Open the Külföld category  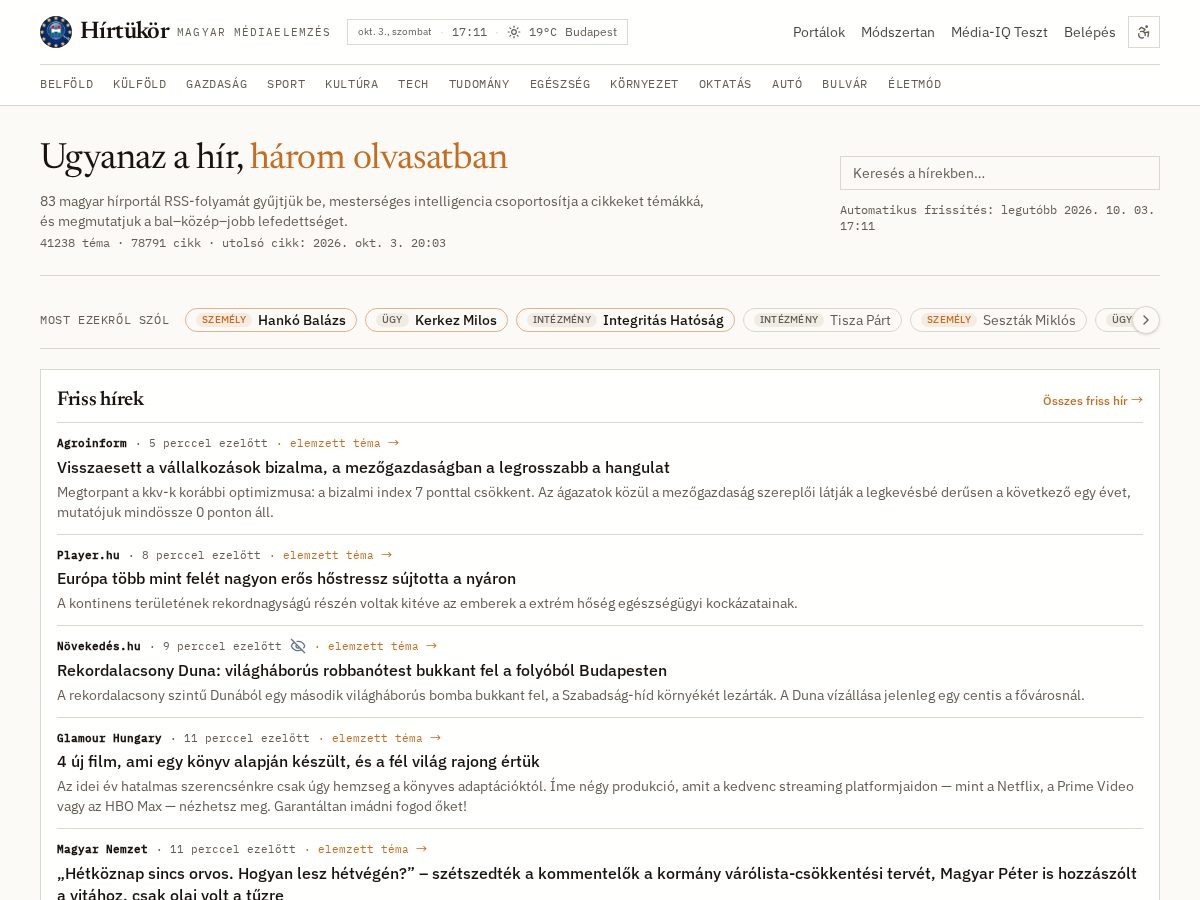click(x=140, y=84)
